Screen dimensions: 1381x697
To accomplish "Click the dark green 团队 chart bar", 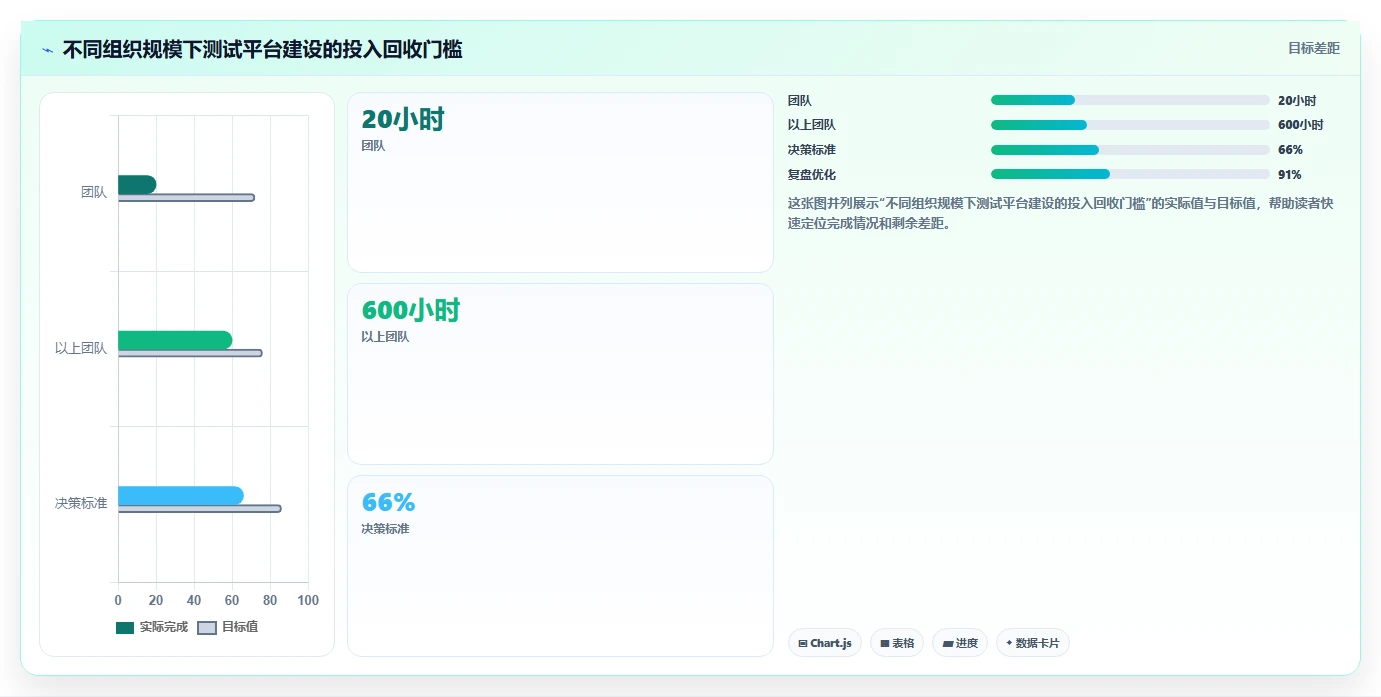I will [137, 184].
